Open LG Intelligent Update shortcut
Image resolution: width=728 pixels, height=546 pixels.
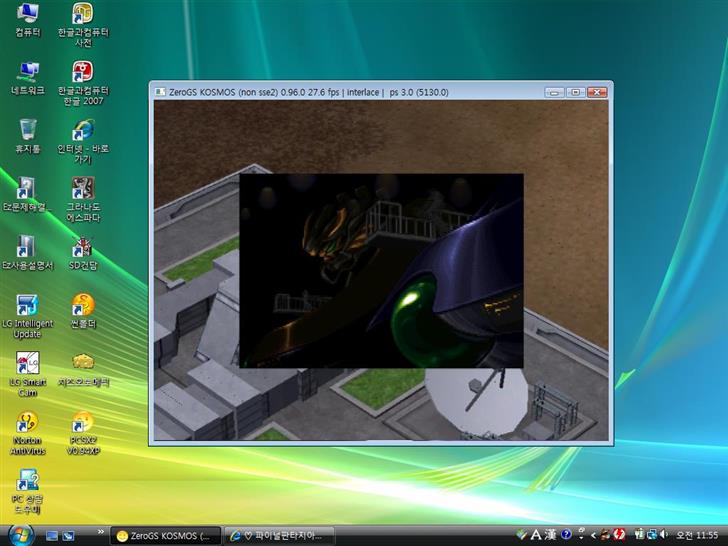click(x=27, y=317)
